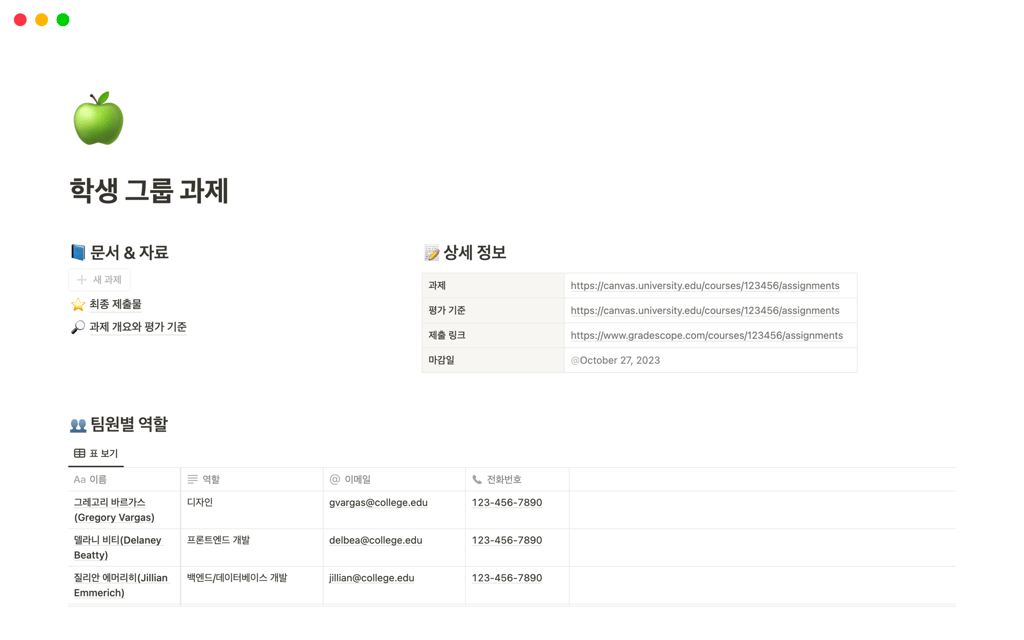1024x640 pixels.
Task: Click the 📝 emoji on 상세 정보 heading
Action: point(431,252)
